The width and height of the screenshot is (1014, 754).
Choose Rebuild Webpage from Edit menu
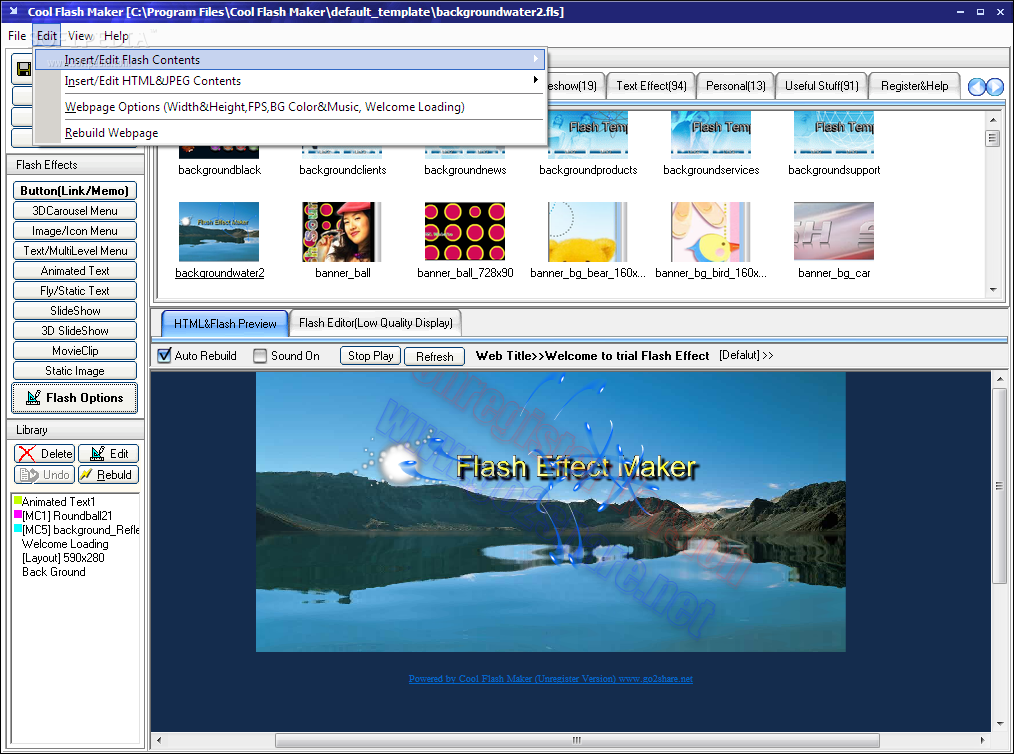click(x=290, y=133)
